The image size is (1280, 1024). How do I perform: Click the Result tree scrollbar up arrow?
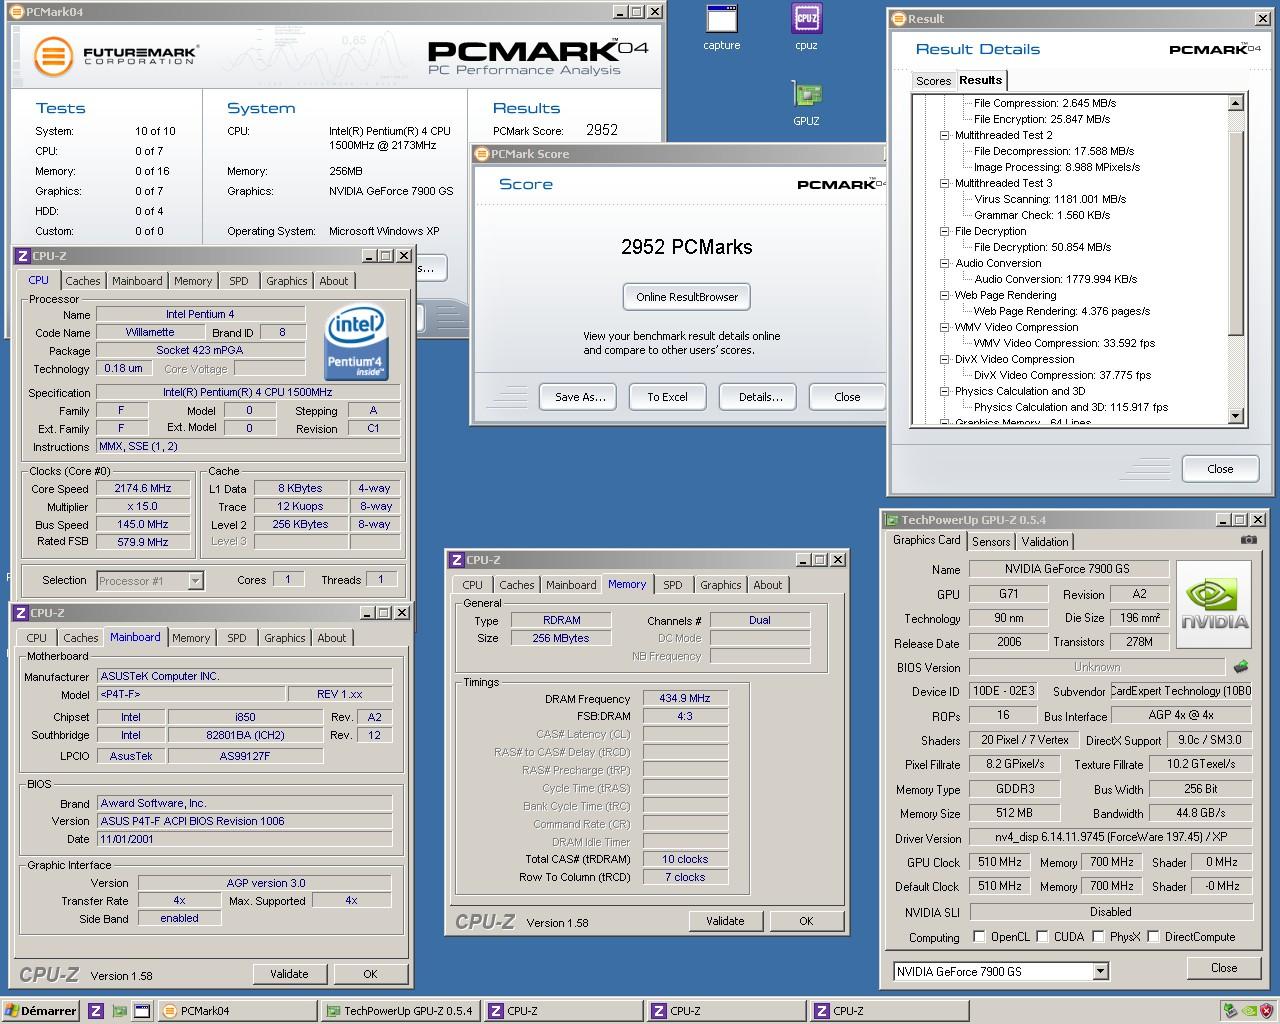pyautogui.click(x=1235, y=103)
